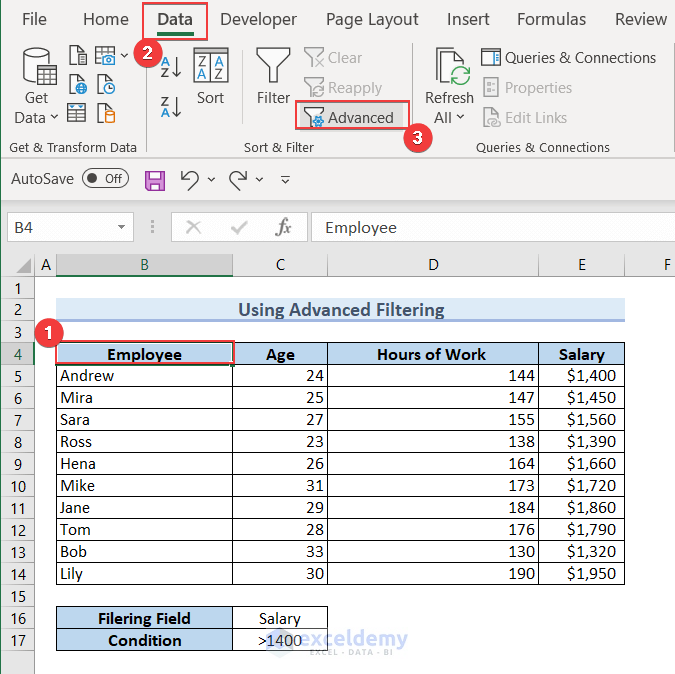Open the Queries & Connections pane
The image size is (675, 674).
(568, 58)
